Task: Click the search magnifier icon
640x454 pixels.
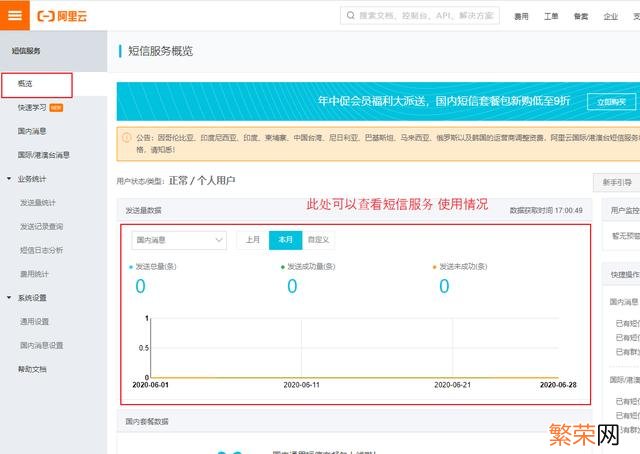Action: pyautogui.click(x=350, y=16)
